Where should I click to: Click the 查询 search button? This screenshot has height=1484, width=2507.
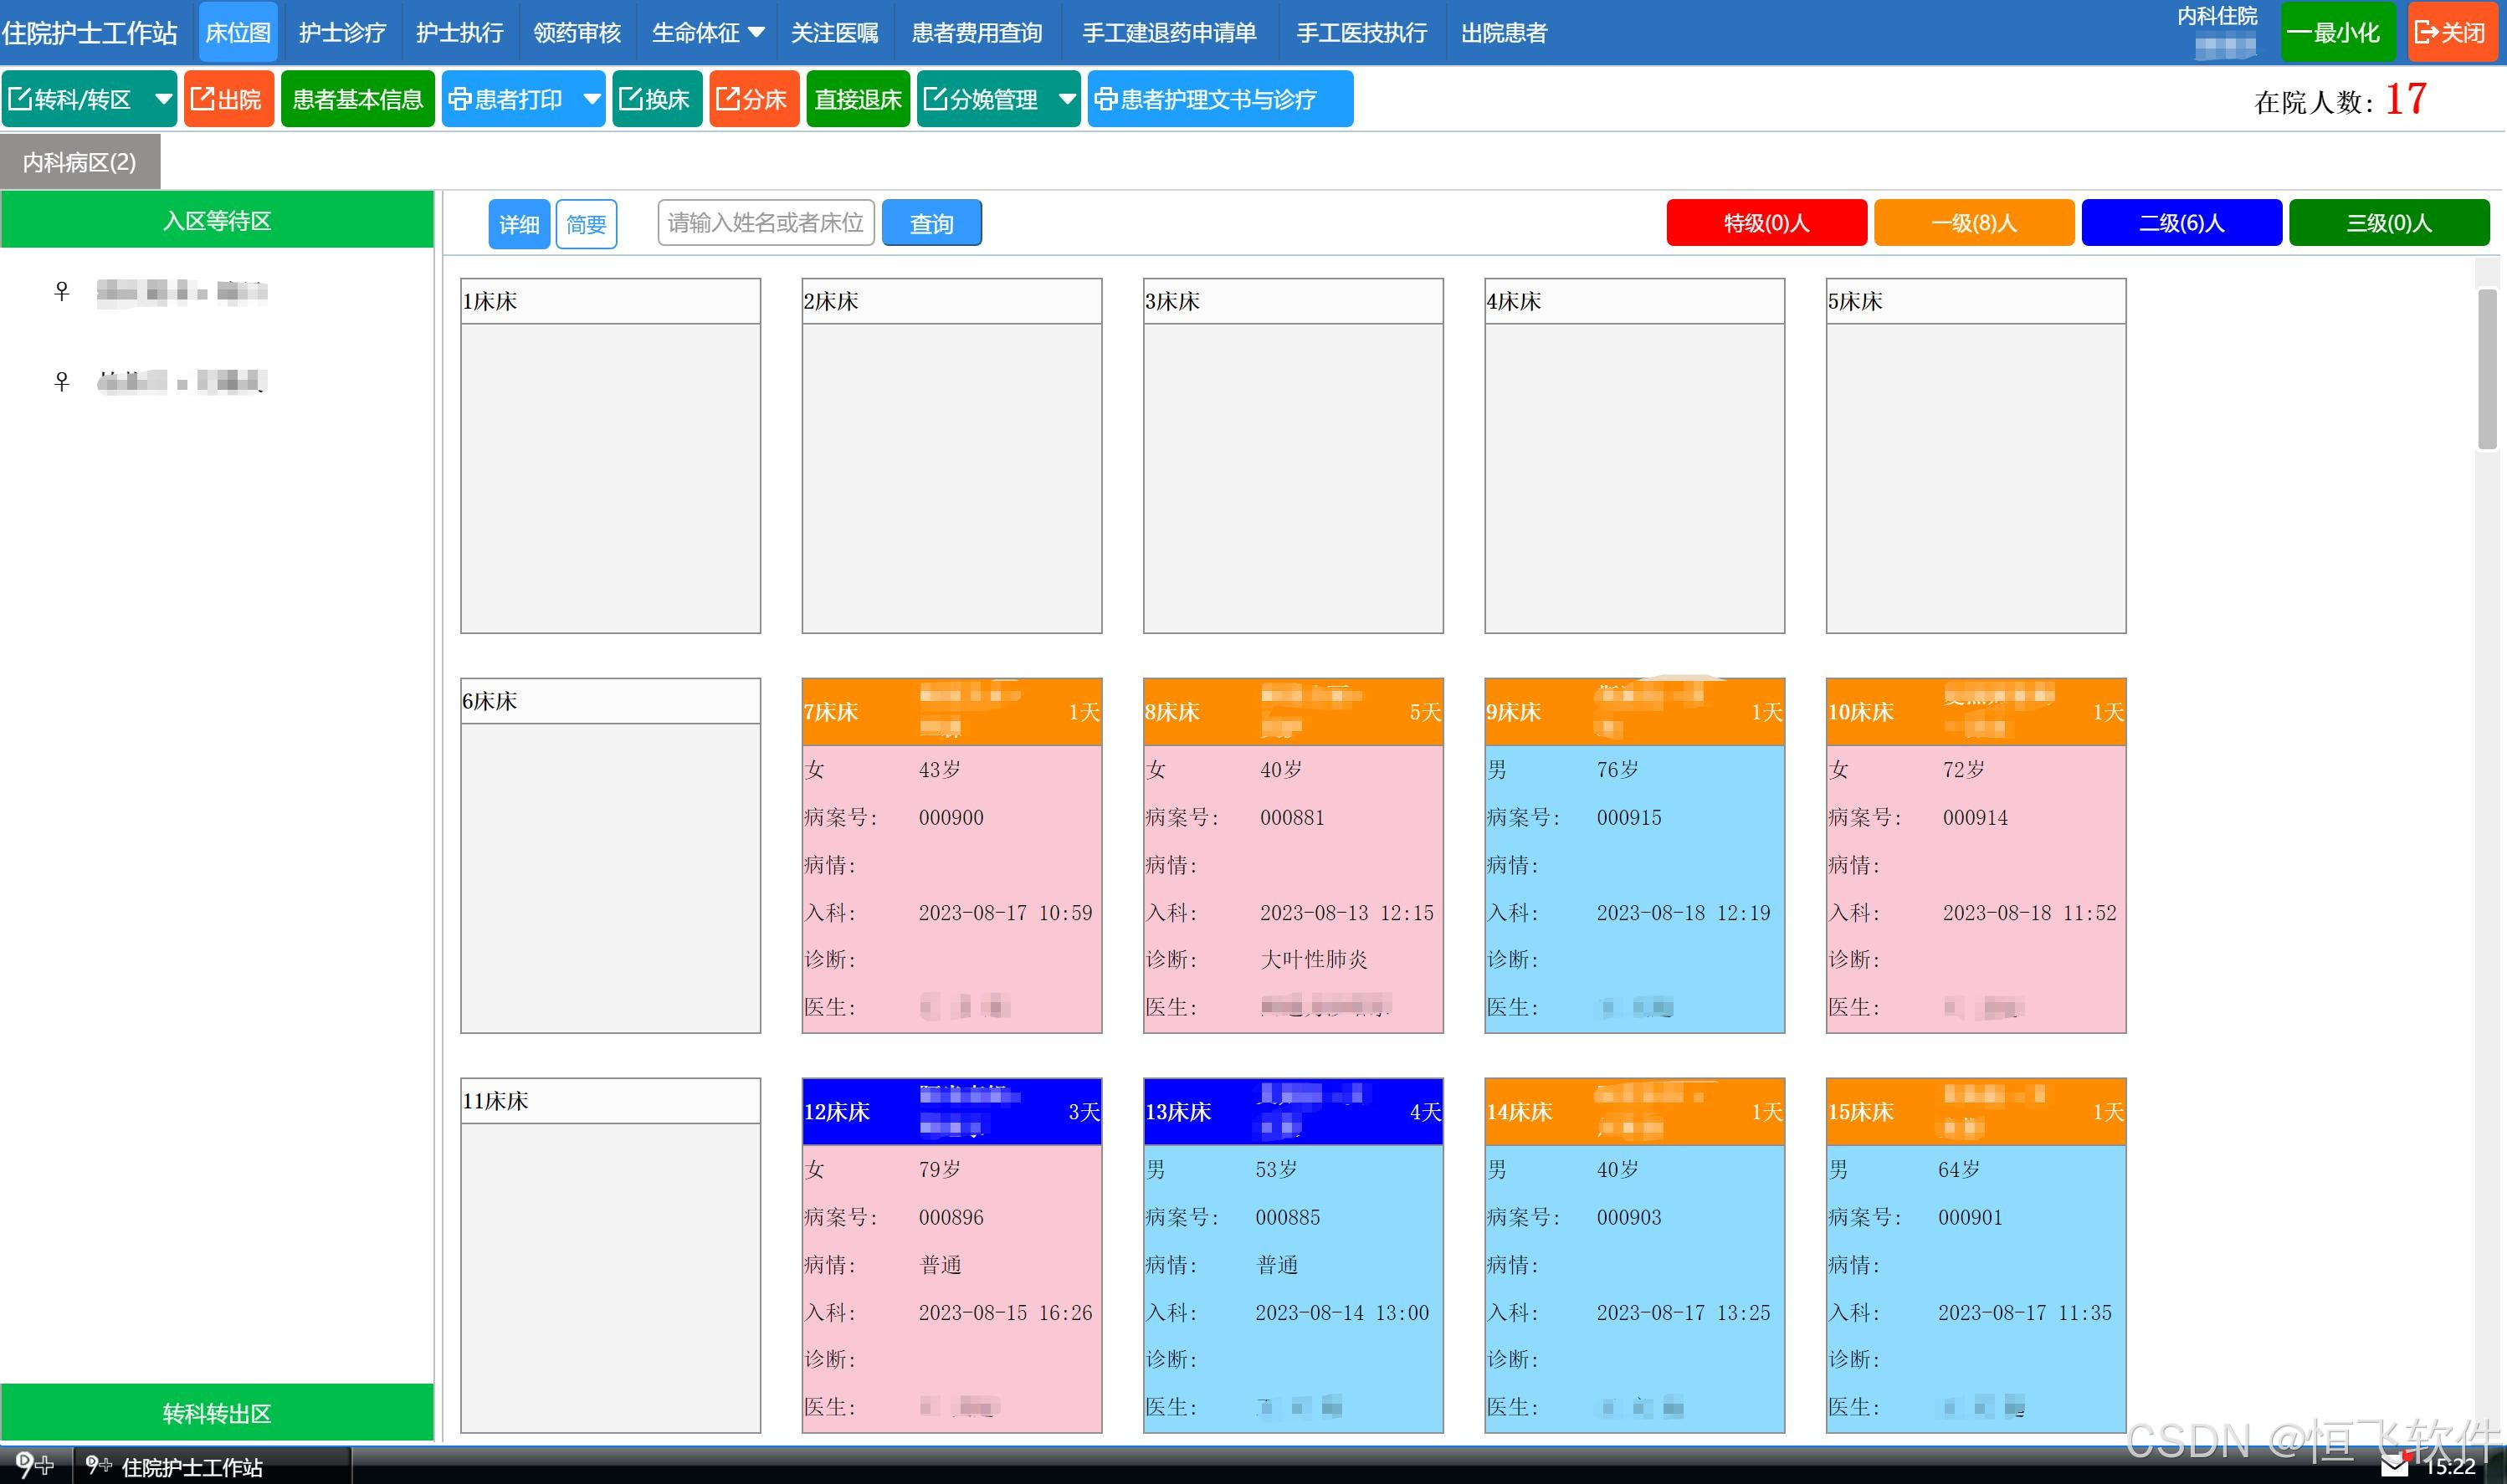coord(931,223)
